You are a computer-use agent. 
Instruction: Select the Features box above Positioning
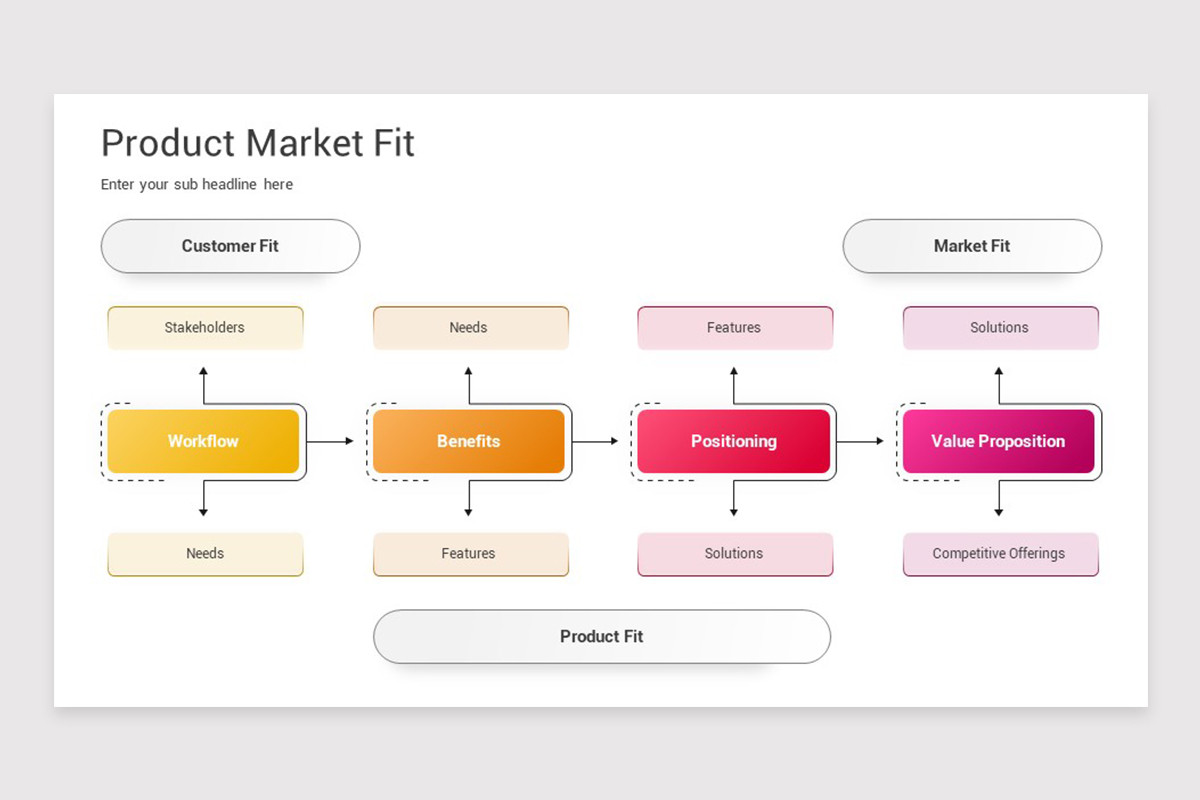pos(735,328)
